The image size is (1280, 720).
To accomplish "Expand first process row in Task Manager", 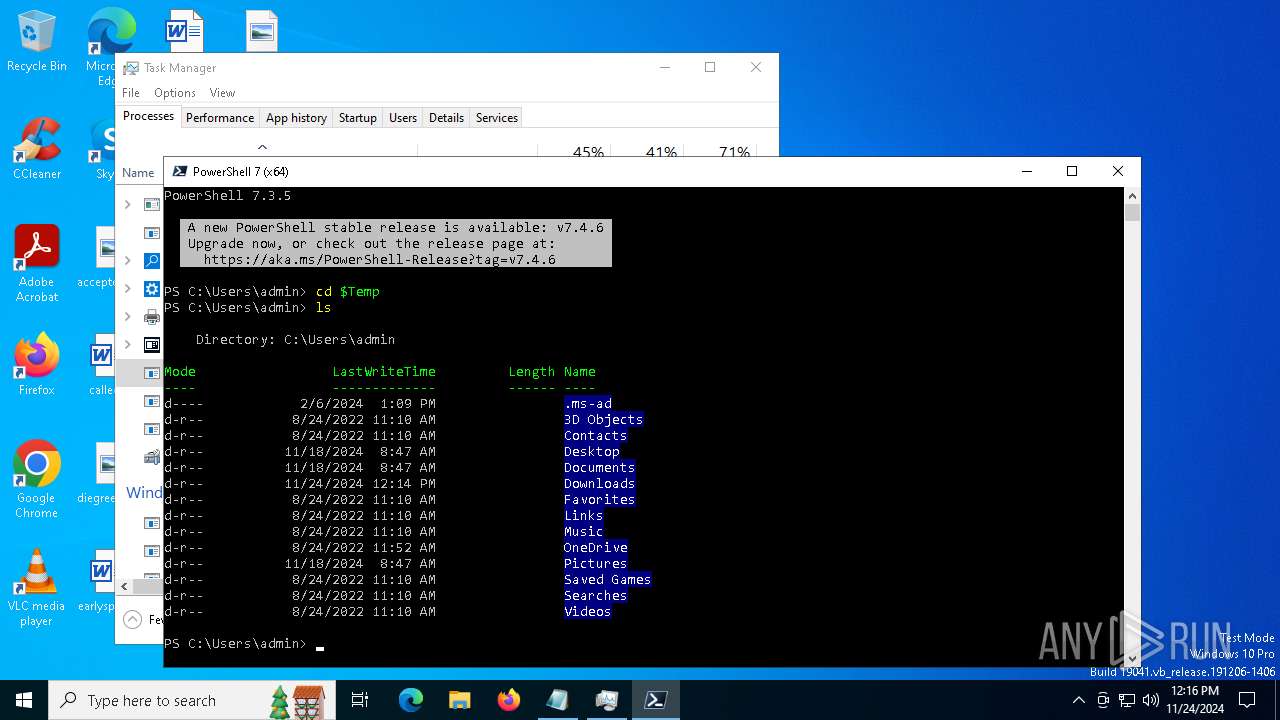I will pos(127,204).
